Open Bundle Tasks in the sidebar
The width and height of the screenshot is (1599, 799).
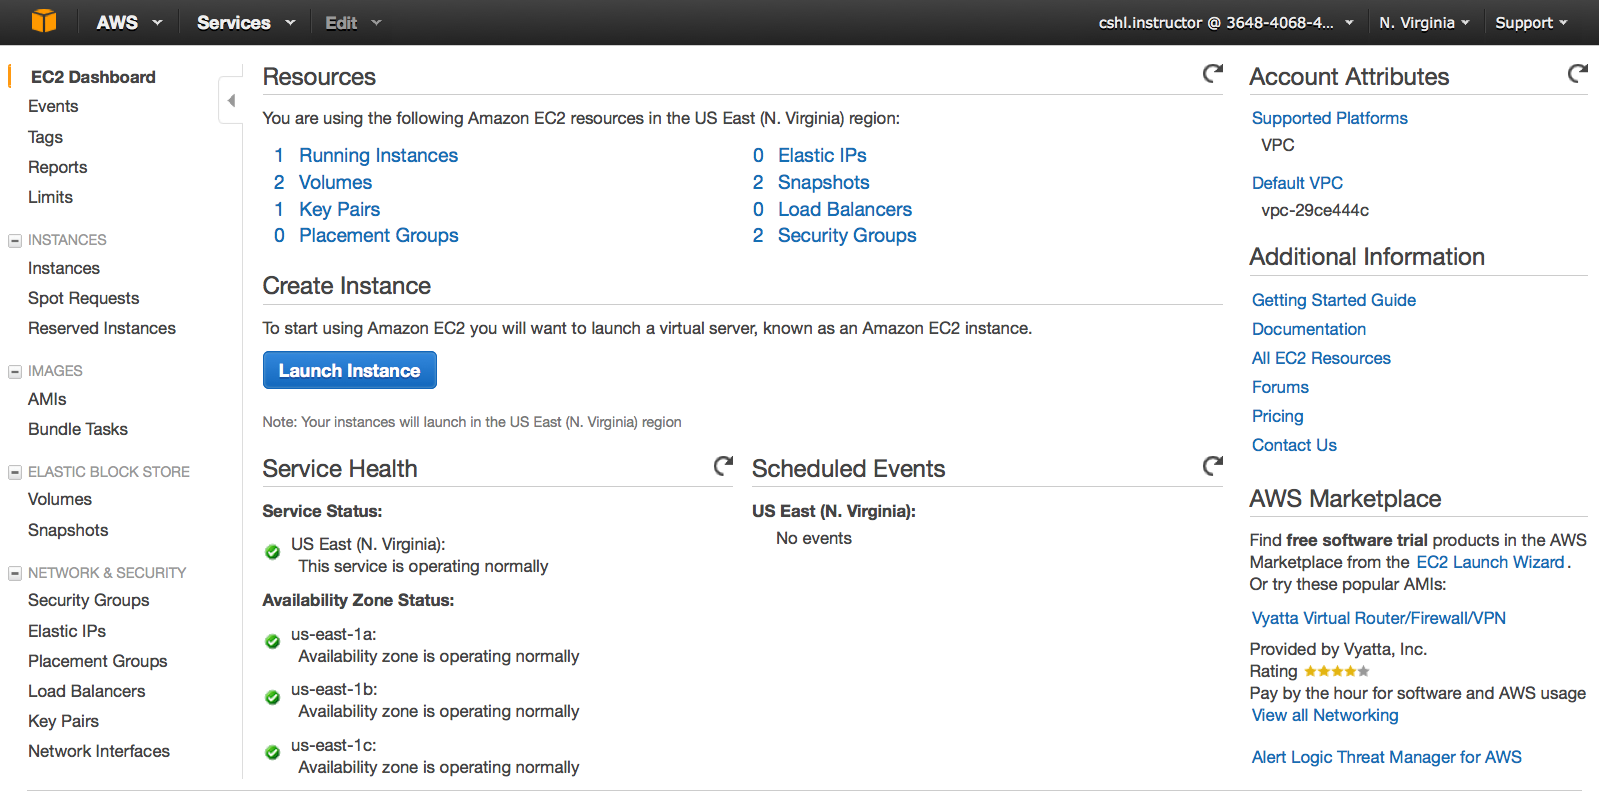point(78,429)
